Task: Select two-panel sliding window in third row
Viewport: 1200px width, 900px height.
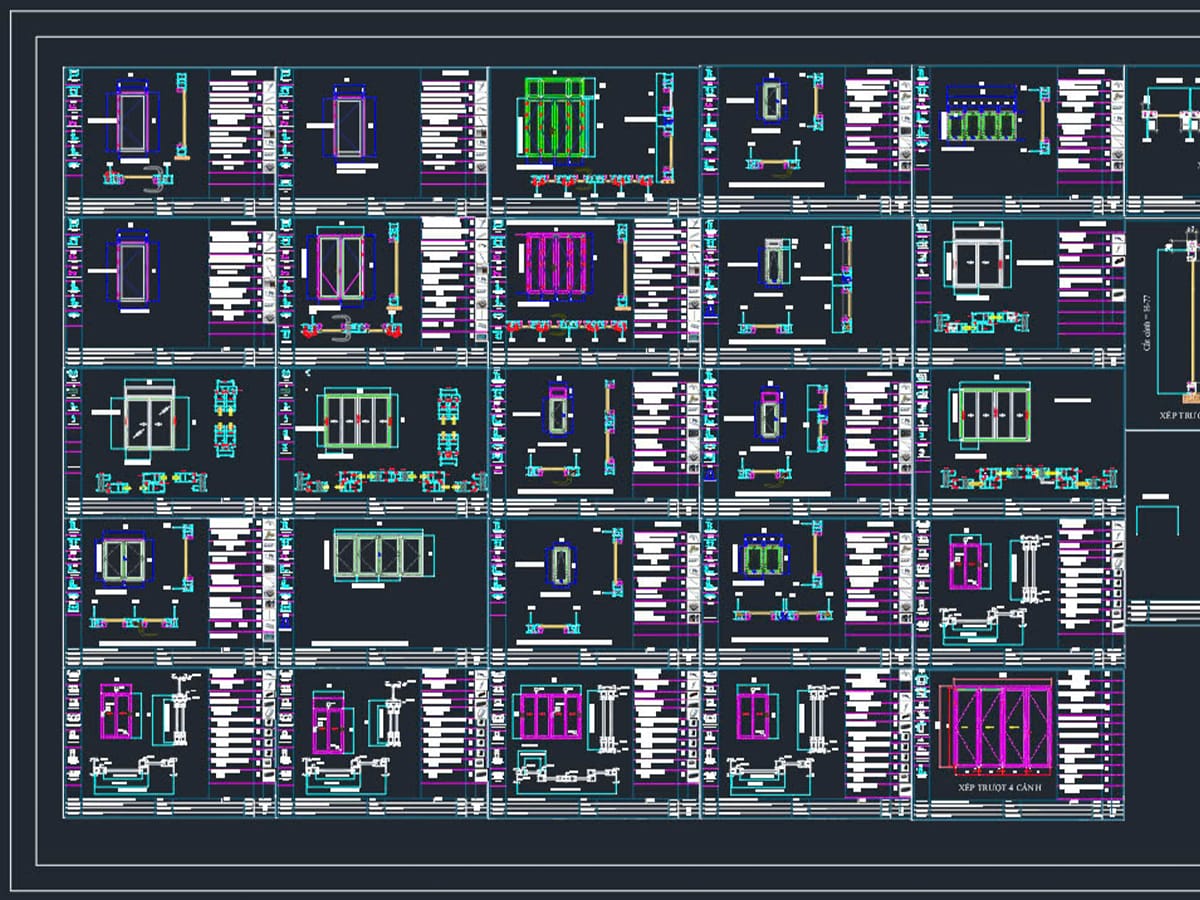Action: tap(150, 419)
